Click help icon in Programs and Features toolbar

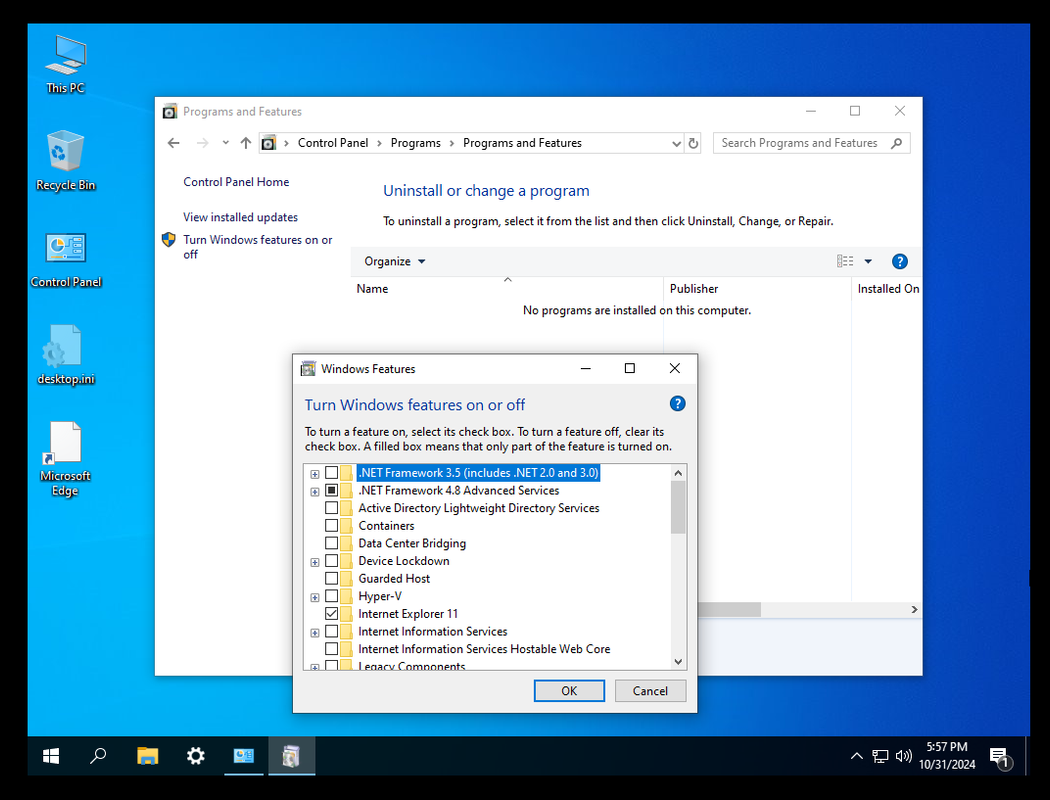tap(899, 262)
